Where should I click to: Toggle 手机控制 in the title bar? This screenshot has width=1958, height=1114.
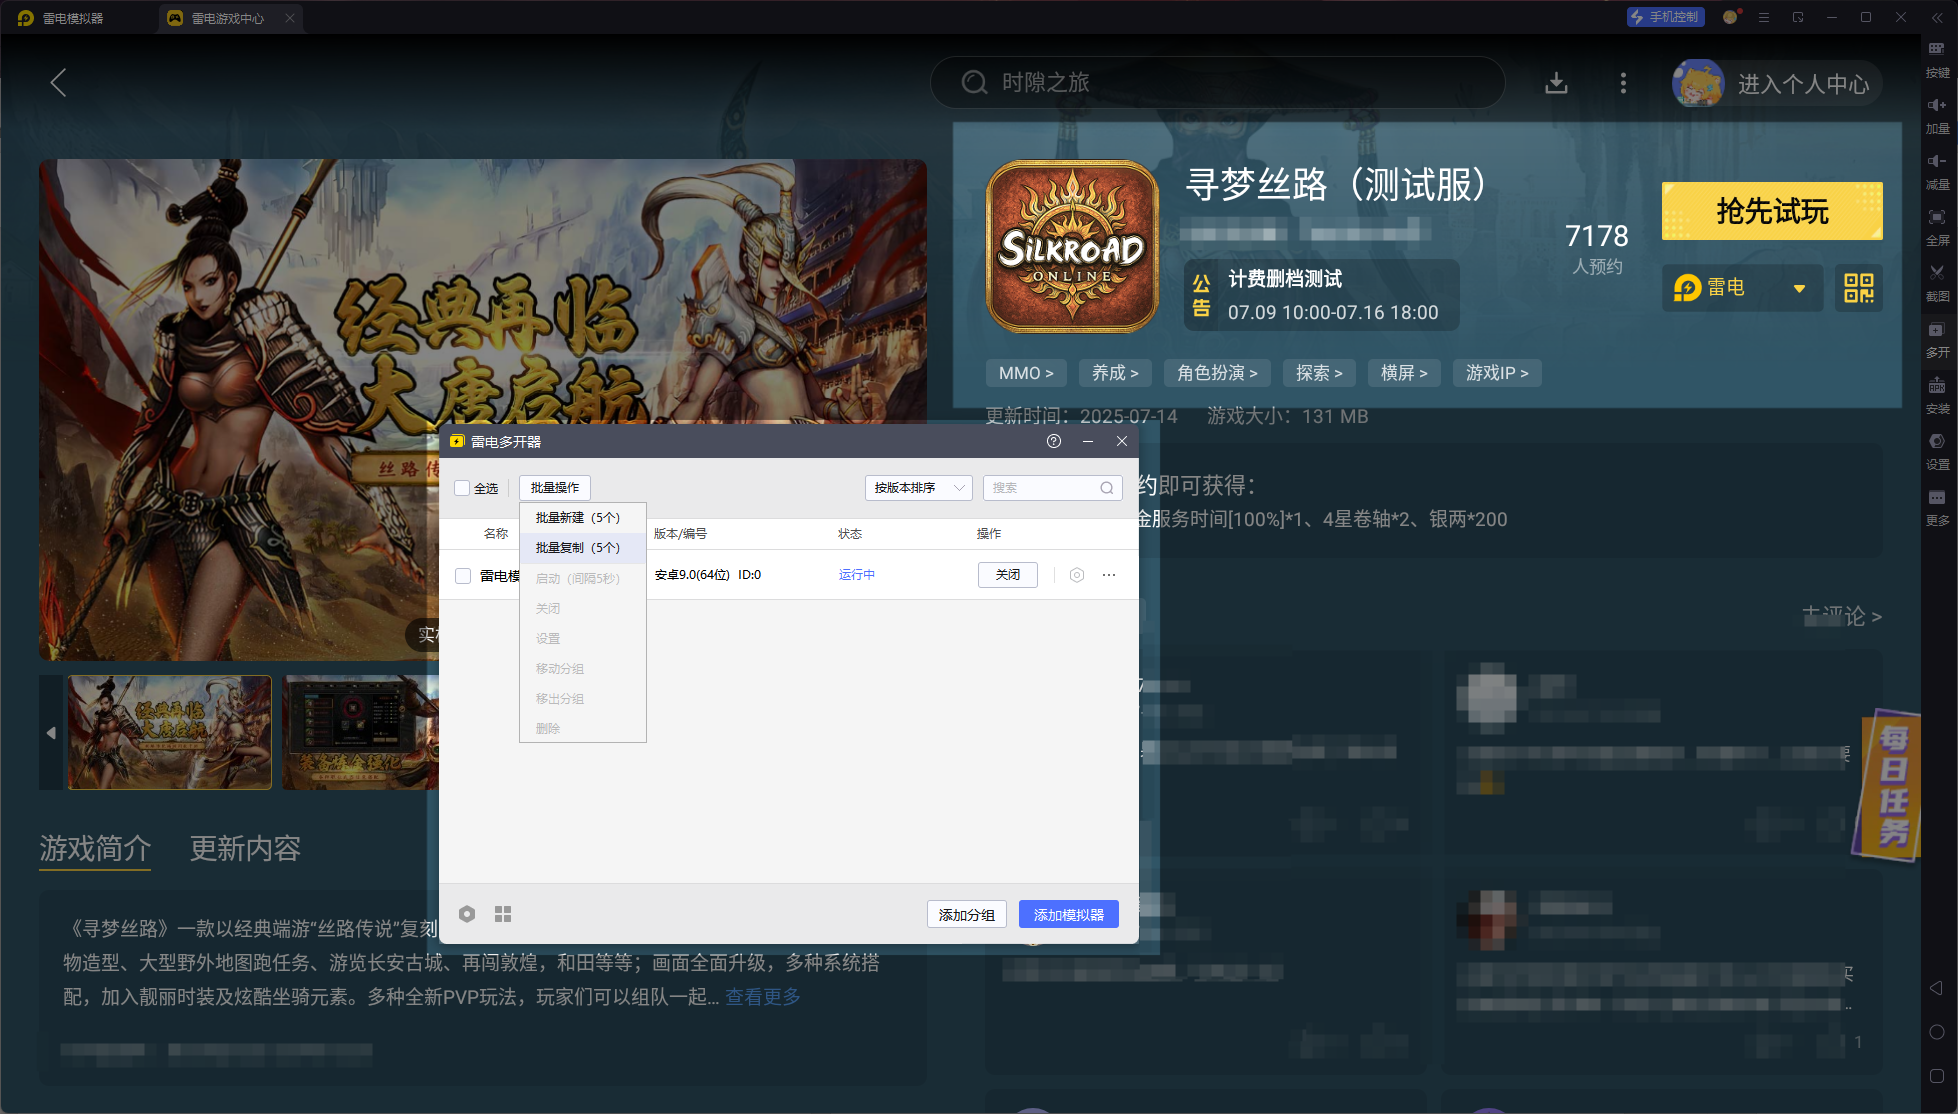[1664, 17]
